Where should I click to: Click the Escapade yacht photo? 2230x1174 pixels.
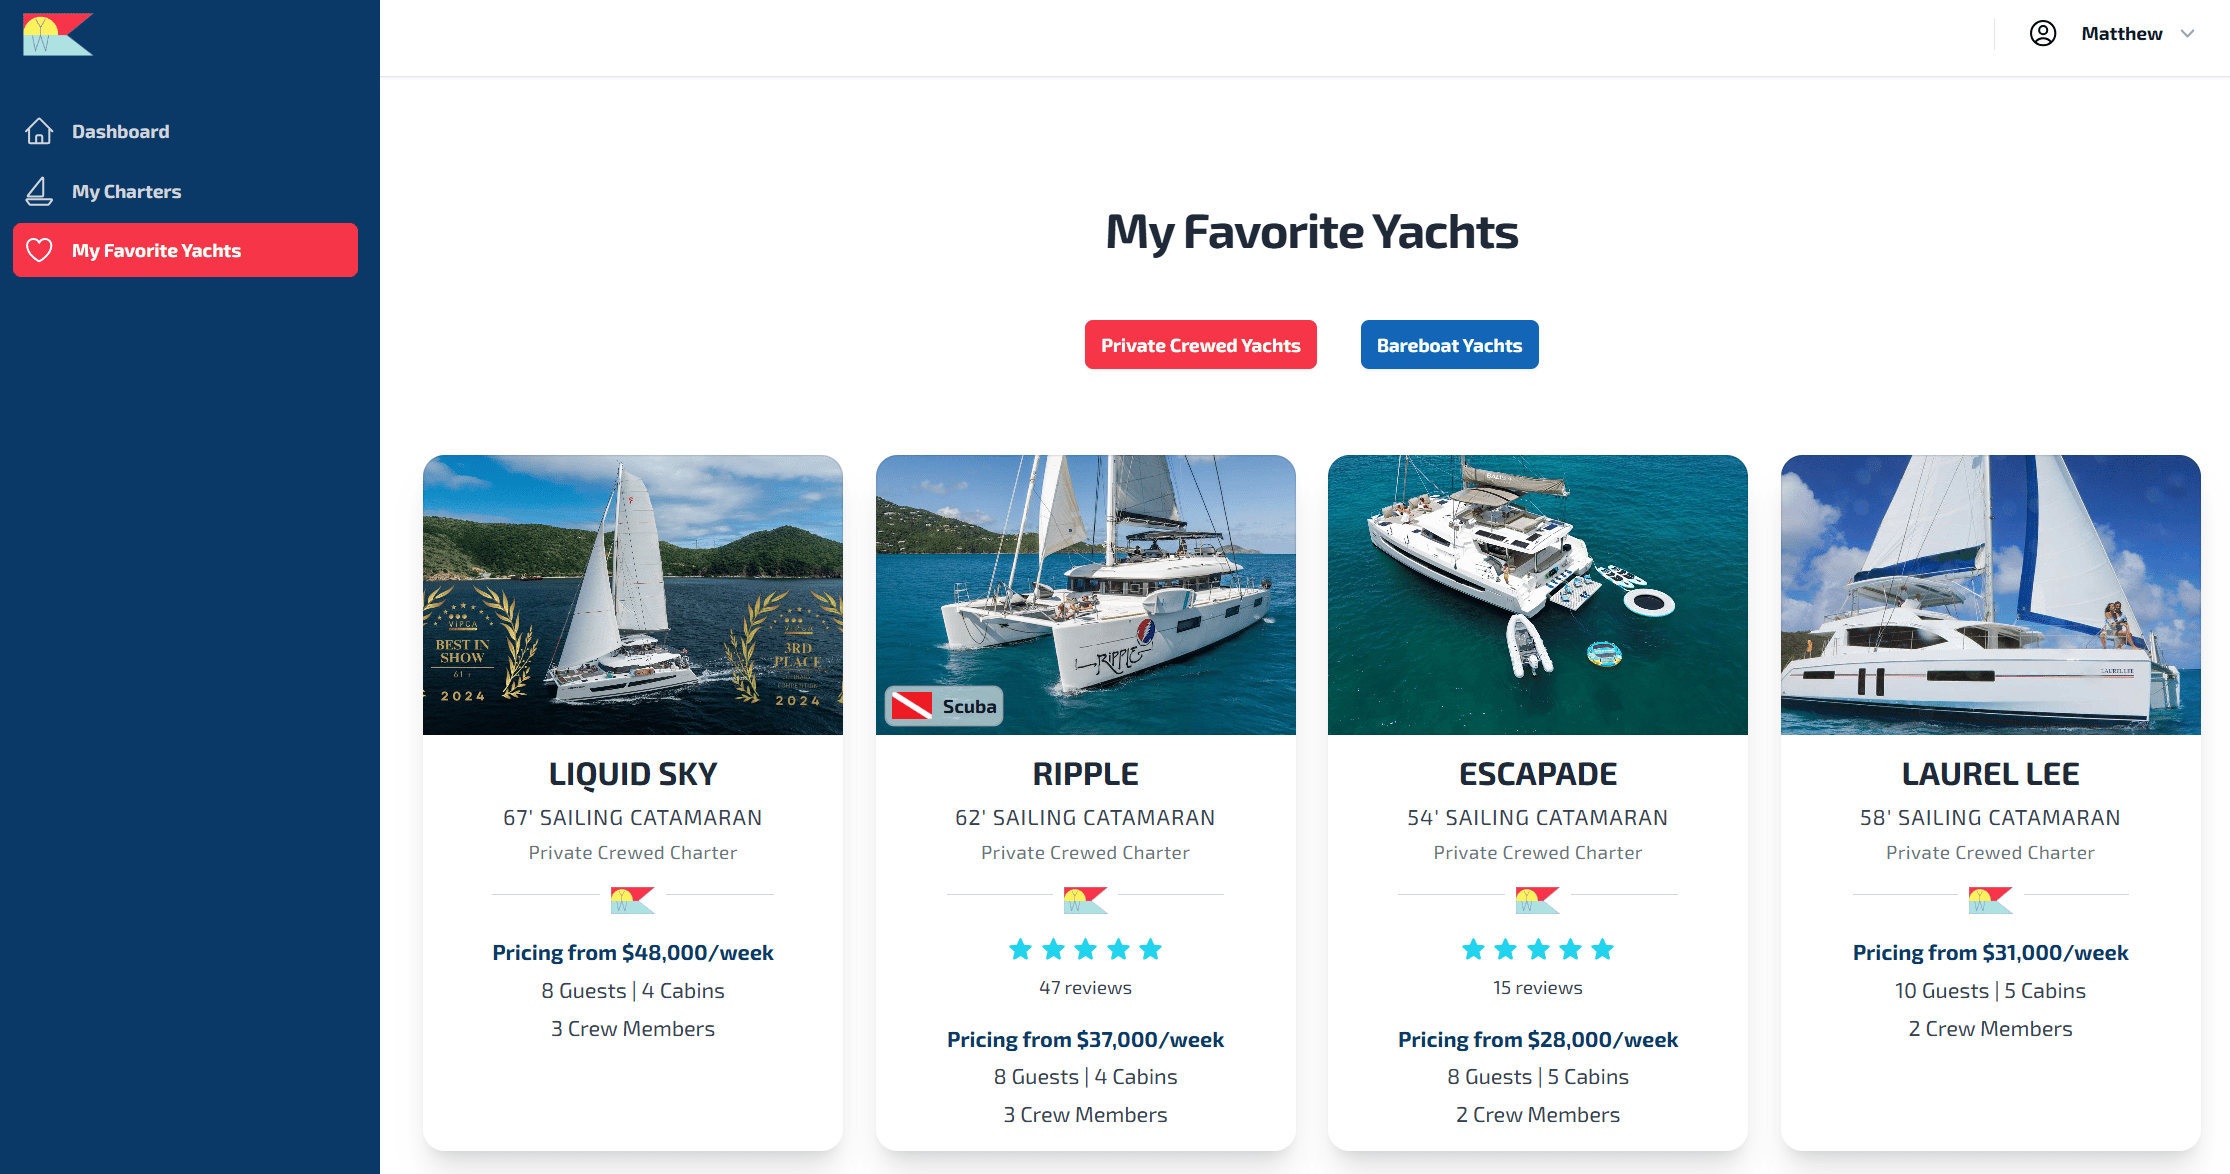(x=1537, y=595)
